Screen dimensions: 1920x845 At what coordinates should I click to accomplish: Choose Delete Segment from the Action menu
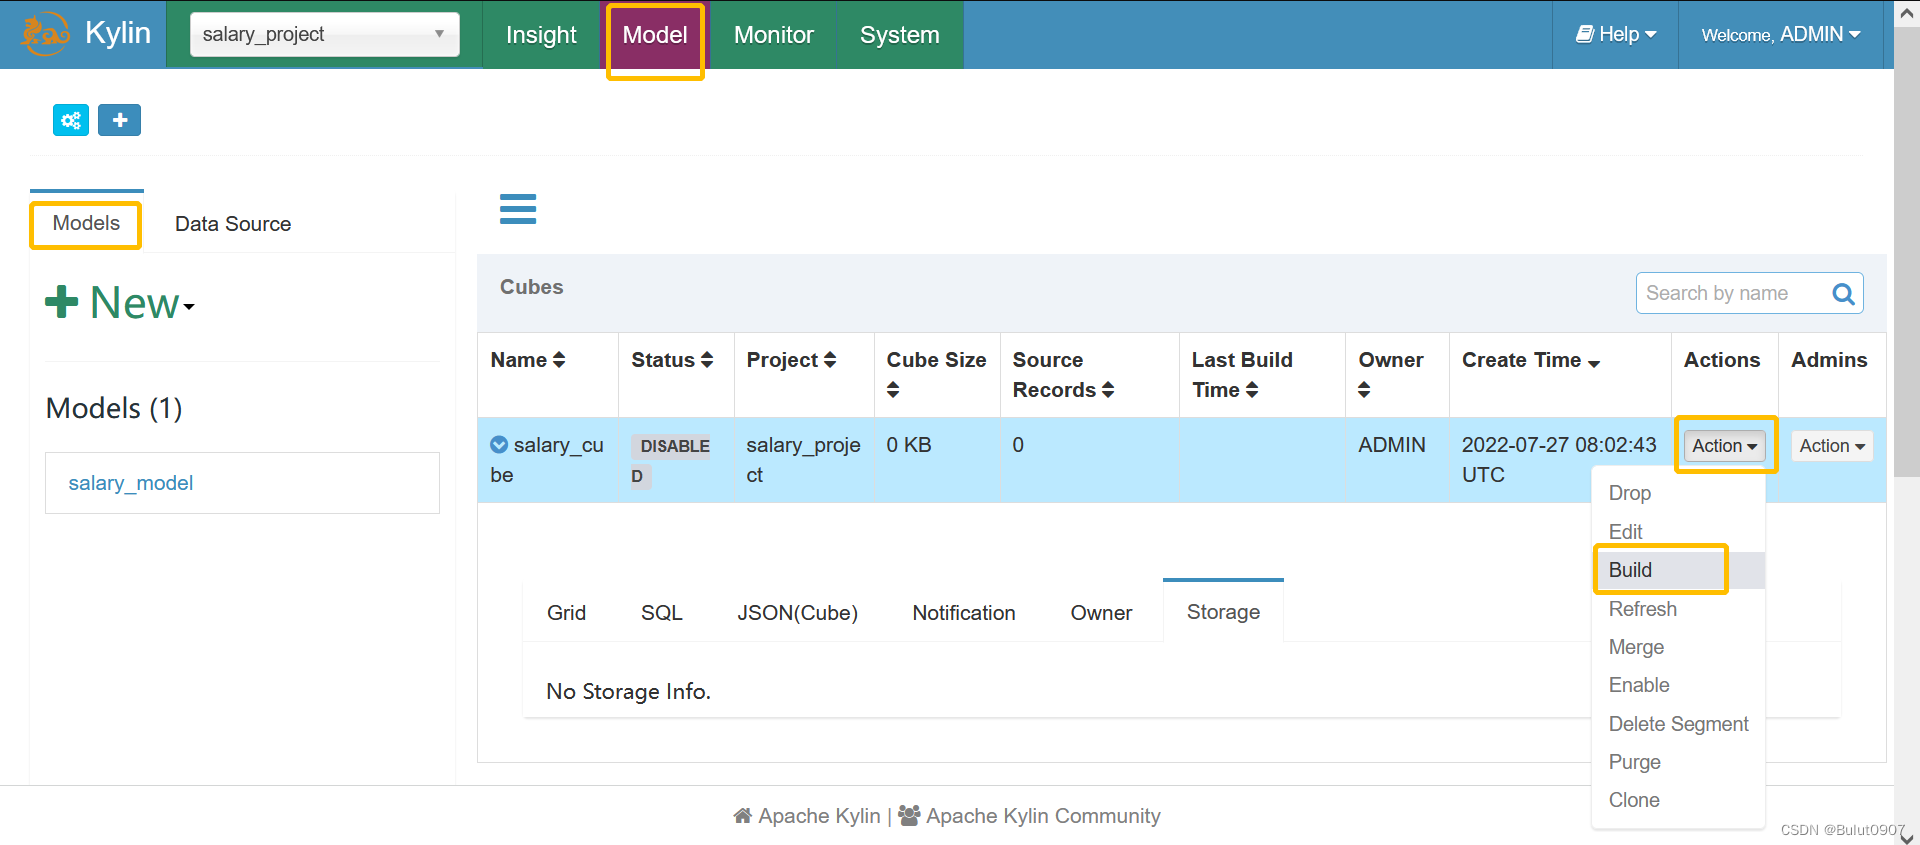pyautogui.click(x=1678, y=724)
